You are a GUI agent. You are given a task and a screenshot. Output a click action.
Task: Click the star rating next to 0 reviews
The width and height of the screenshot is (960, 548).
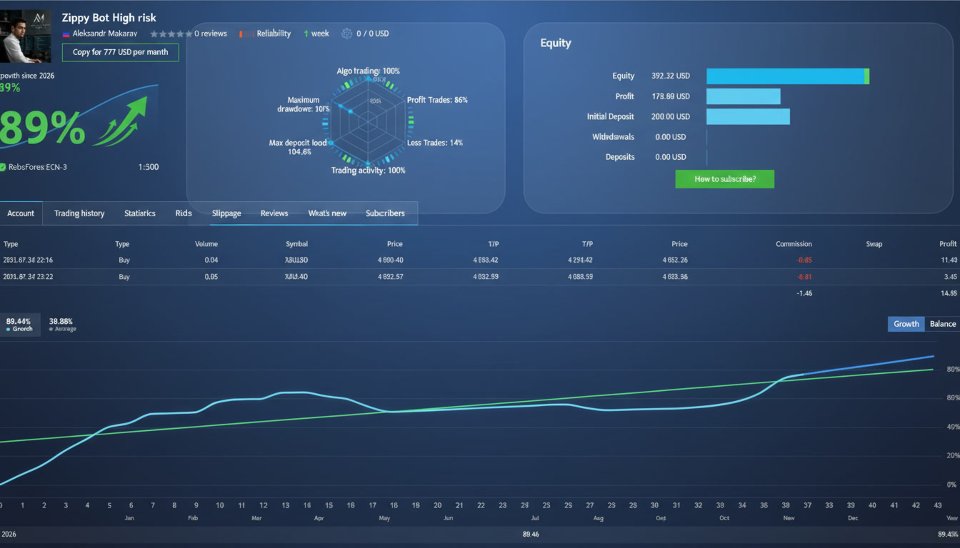click(171, 34)
